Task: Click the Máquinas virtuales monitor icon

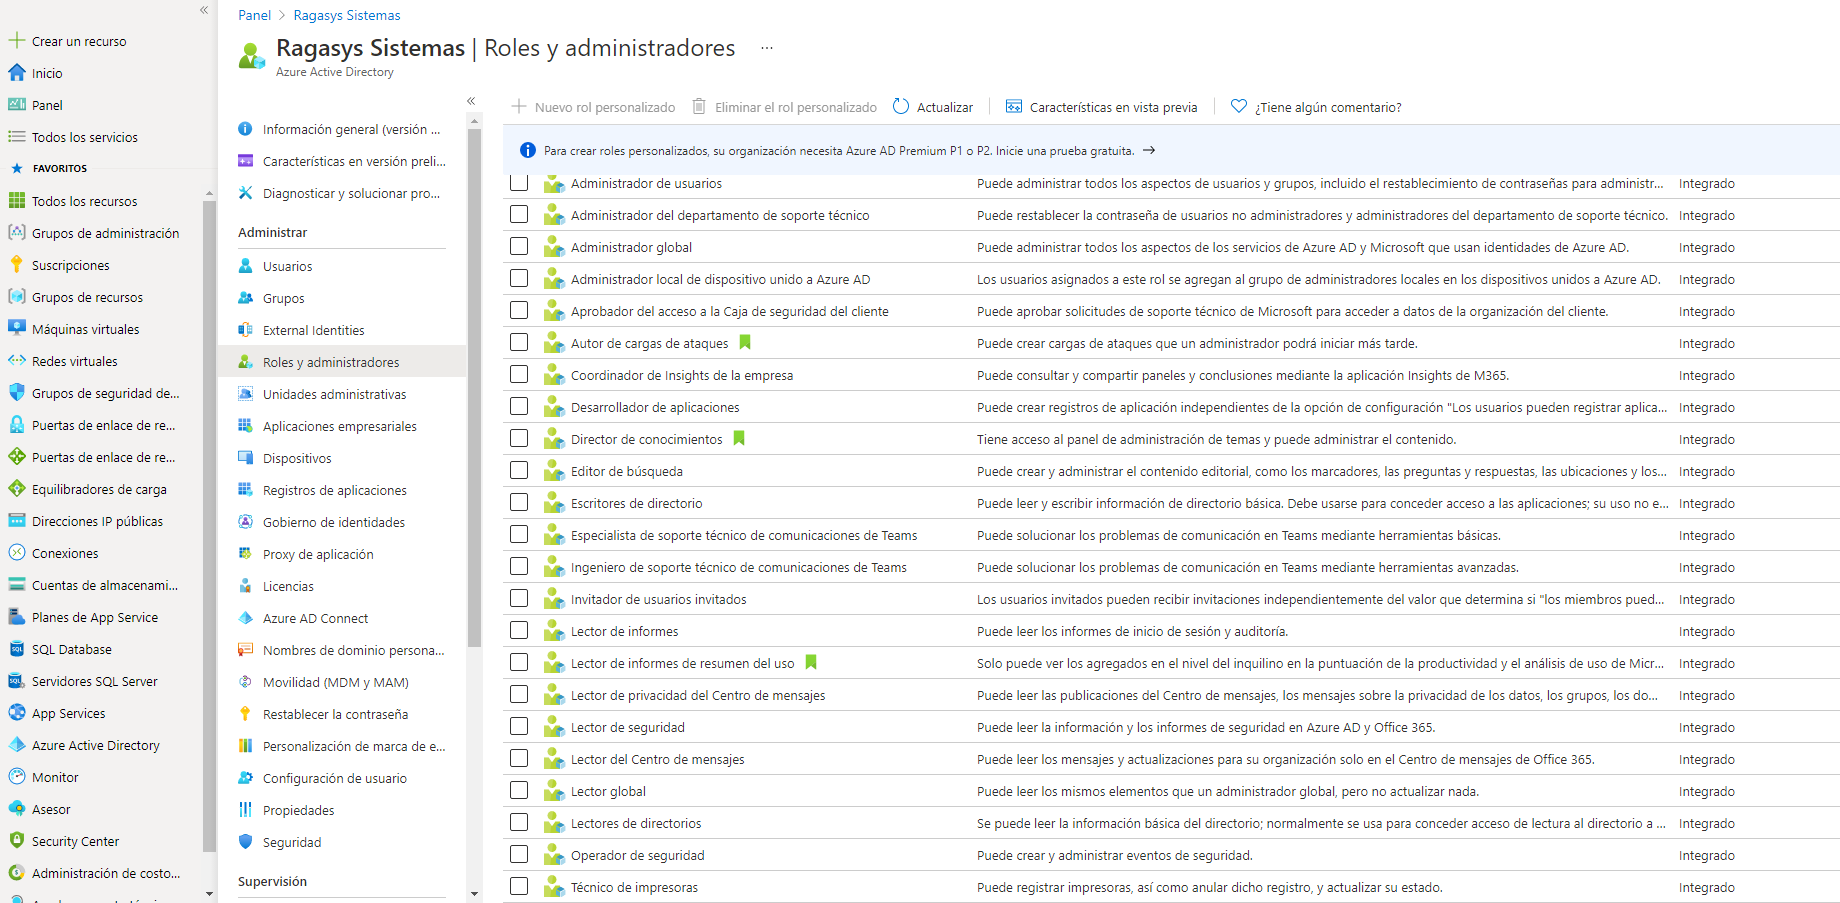Action: (x=16, y=329)
